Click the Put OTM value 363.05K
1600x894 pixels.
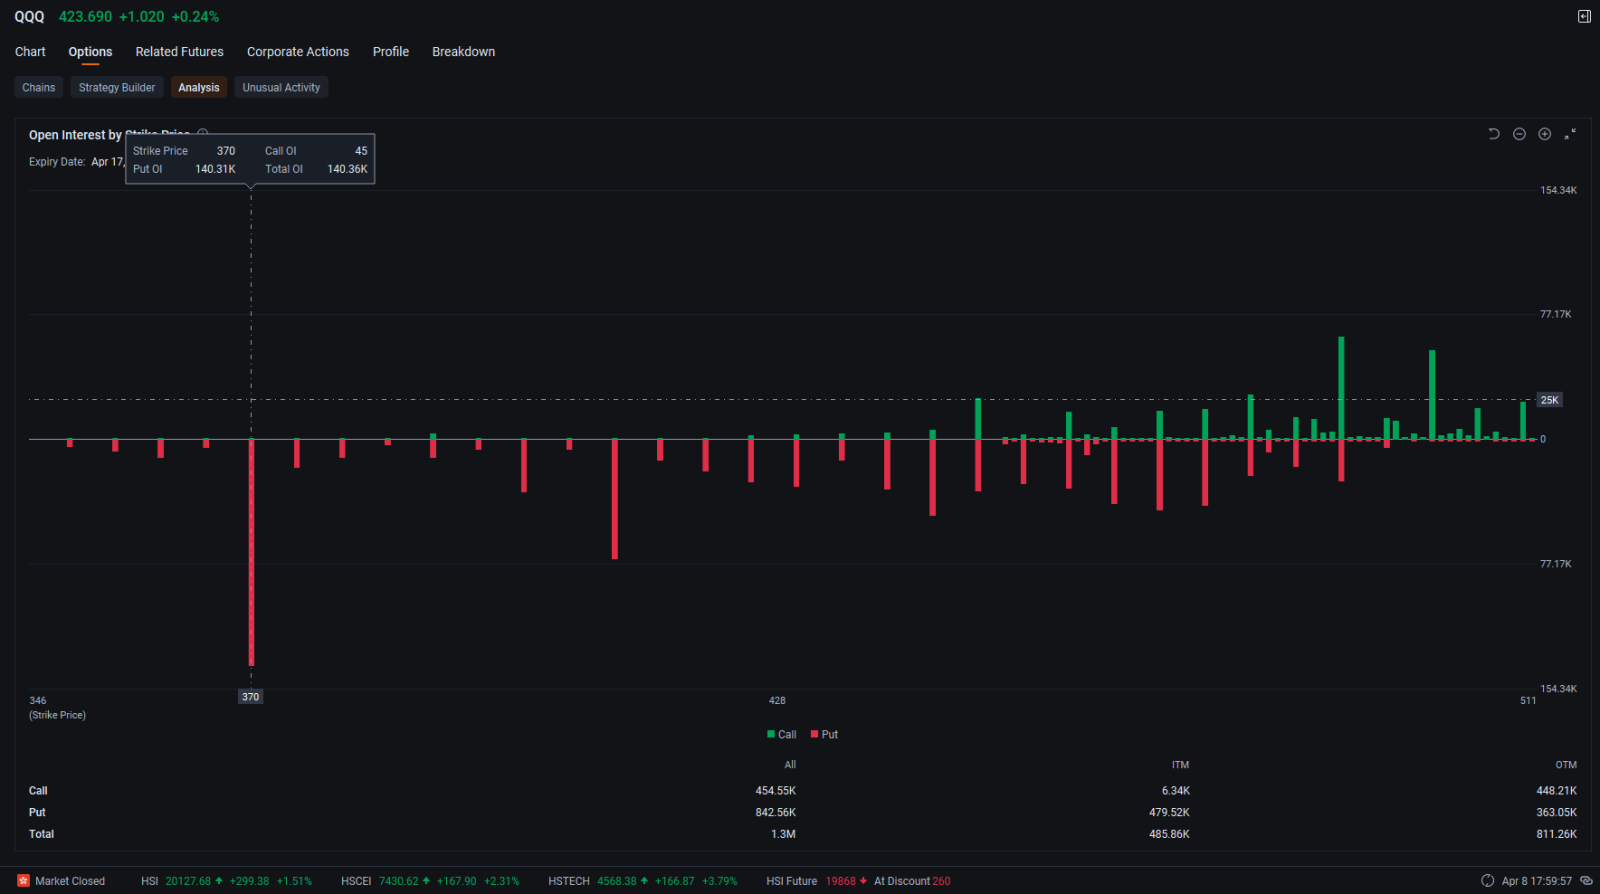1556,813
